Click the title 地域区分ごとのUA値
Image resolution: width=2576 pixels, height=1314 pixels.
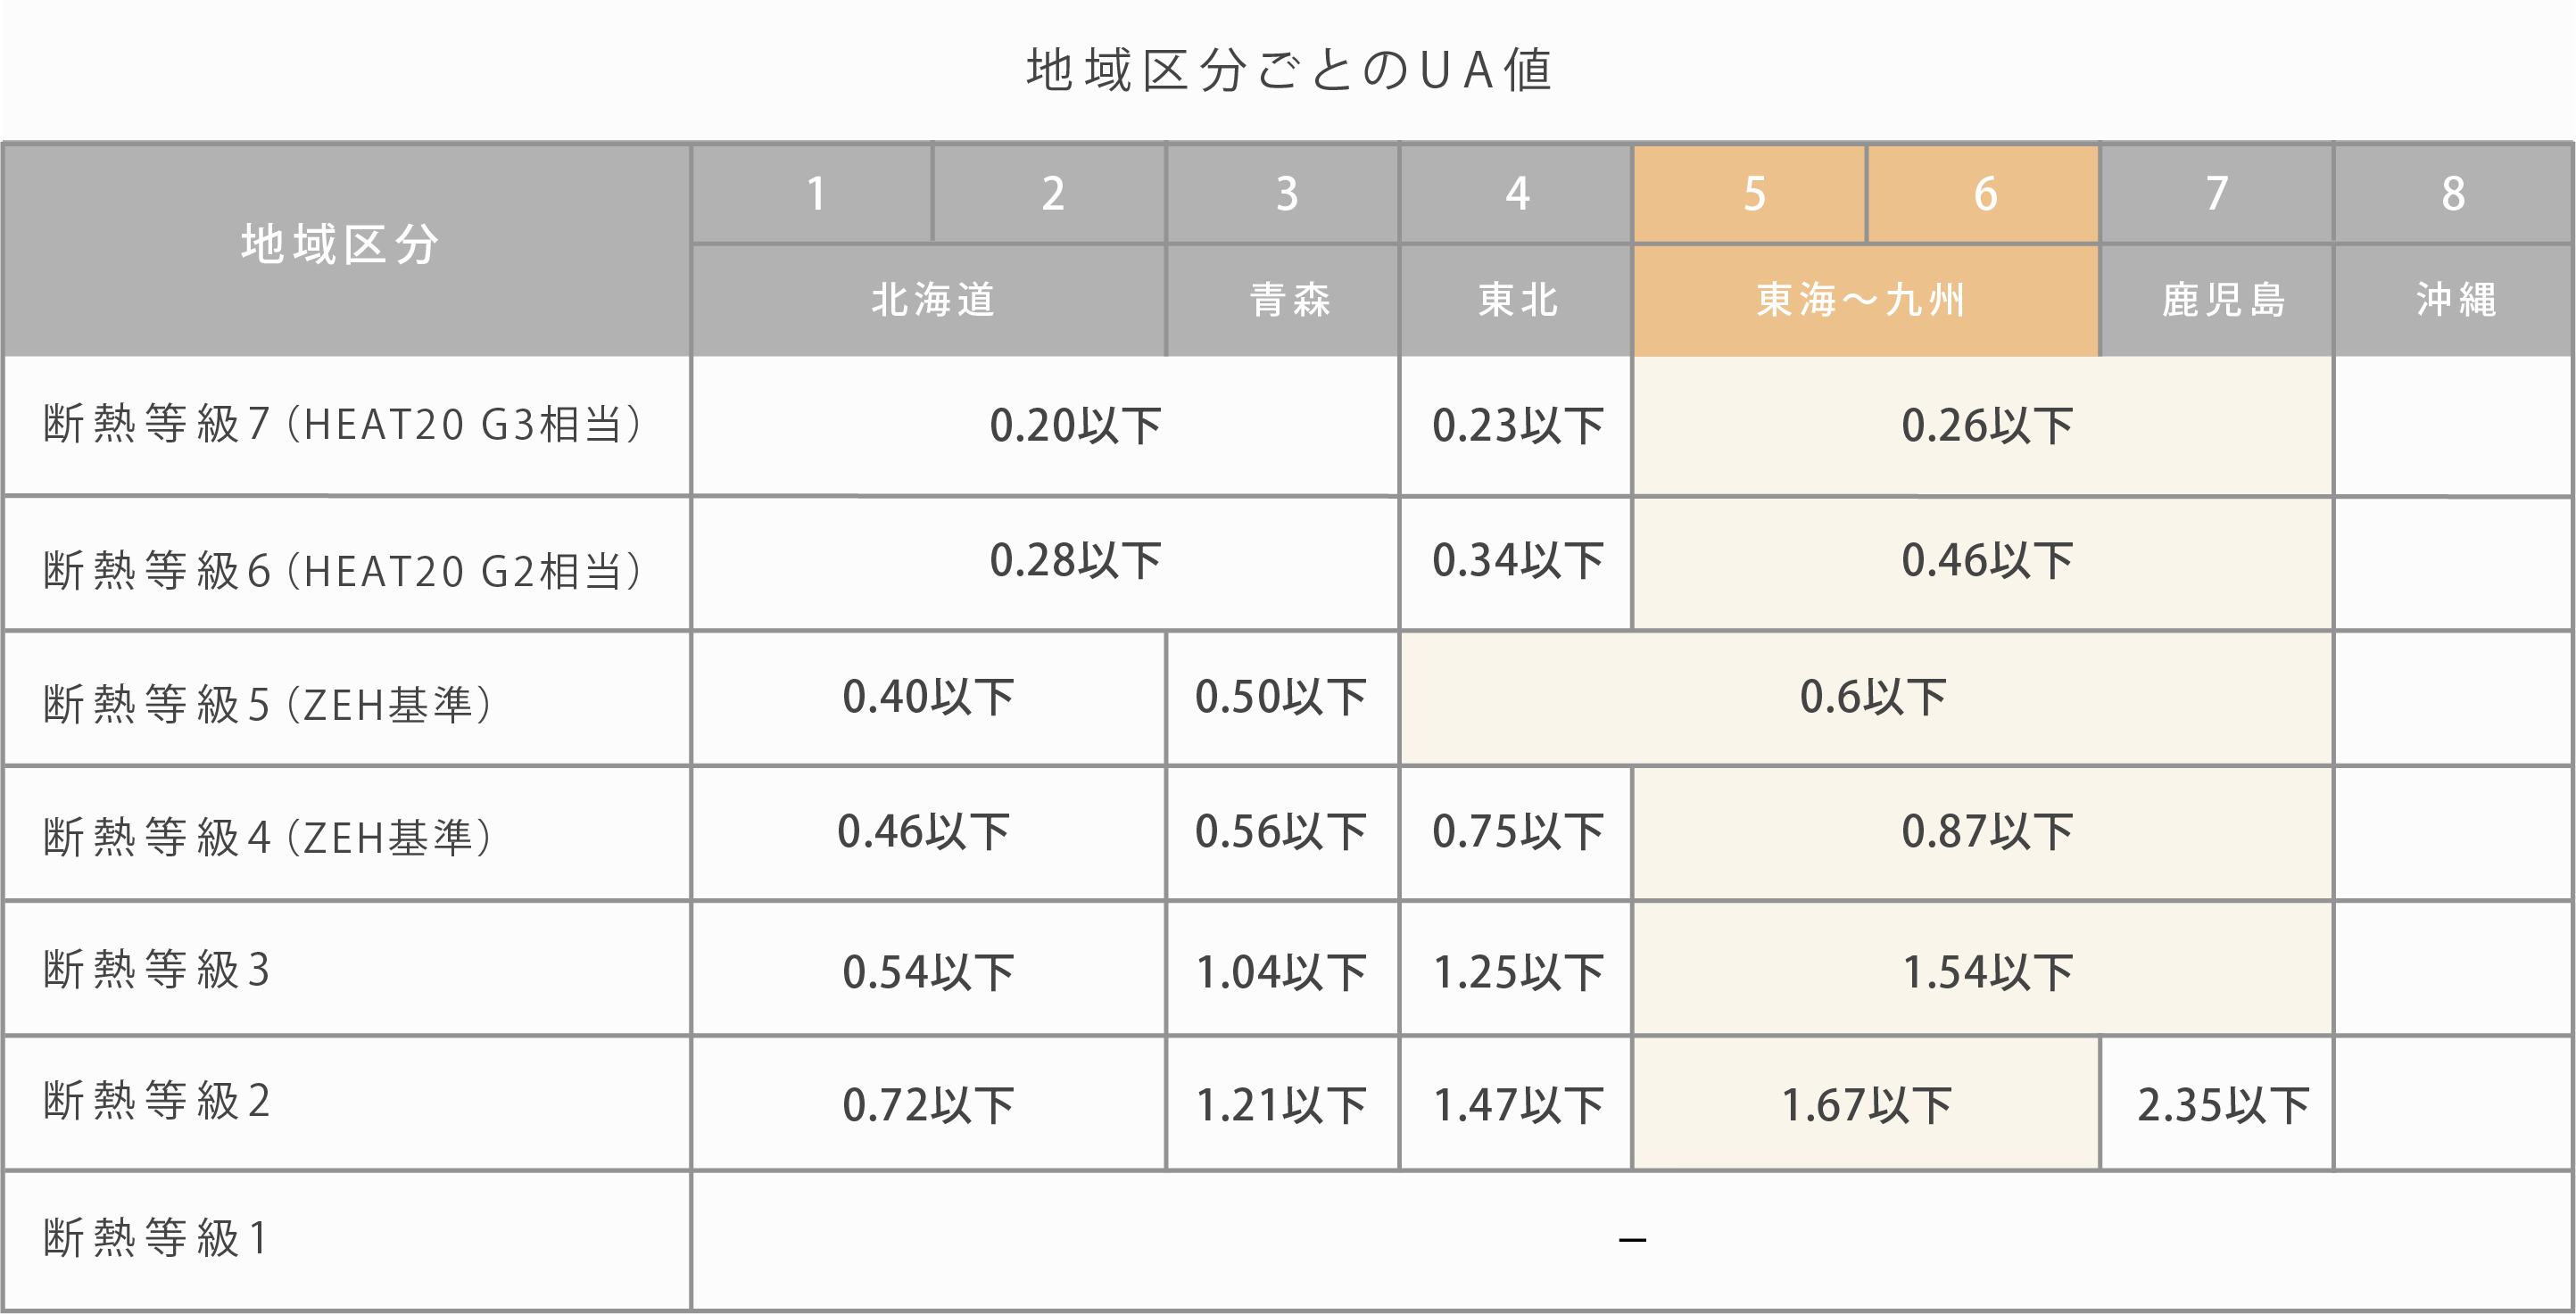click(x=1289, y=70)
